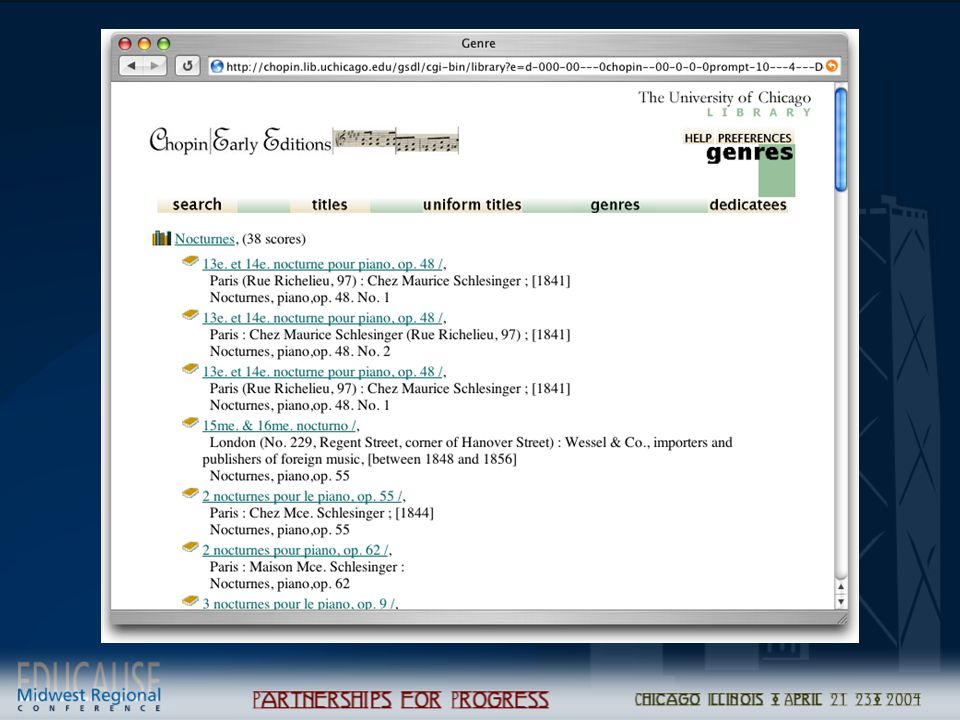Click the browser back arrow button
The width and height of the screenshot is (960, 720).
[131, 66]
